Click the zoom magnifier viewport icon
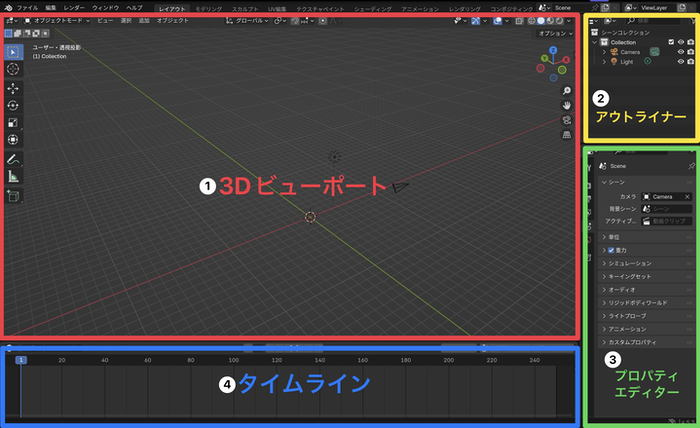Screen dimensions: 700x428 [567, 90]
